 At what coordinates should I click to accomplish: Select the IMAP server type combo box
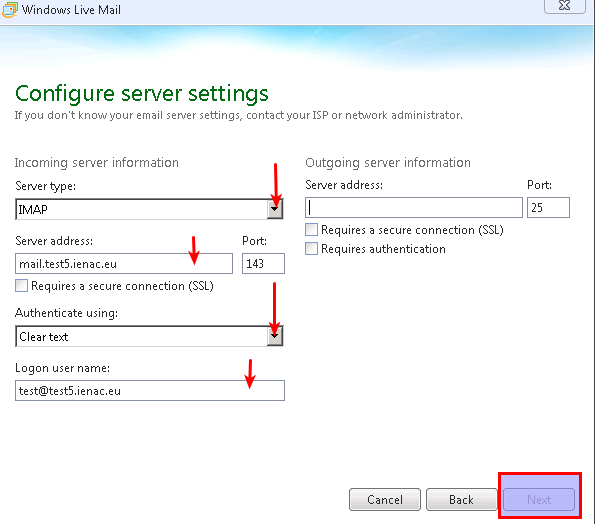[x=150, y=209]
